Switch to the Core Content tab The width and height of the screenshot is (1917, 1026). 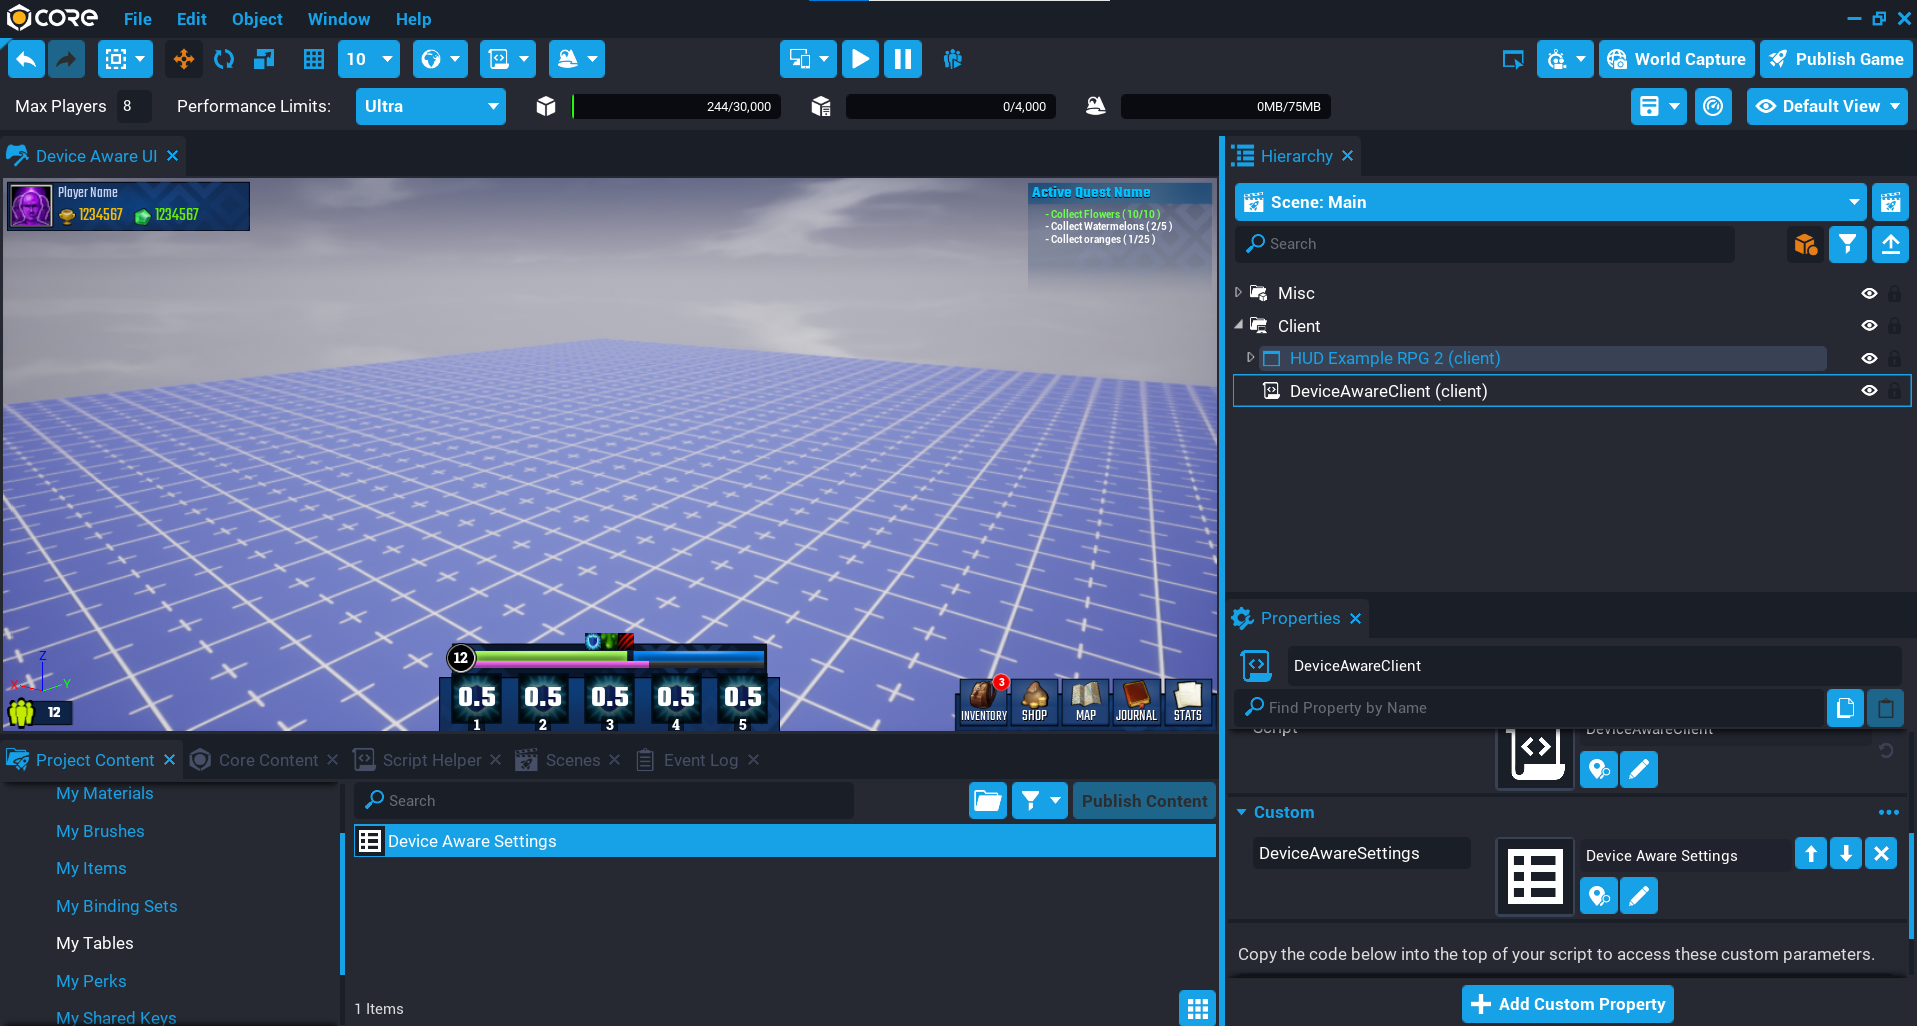267,760
